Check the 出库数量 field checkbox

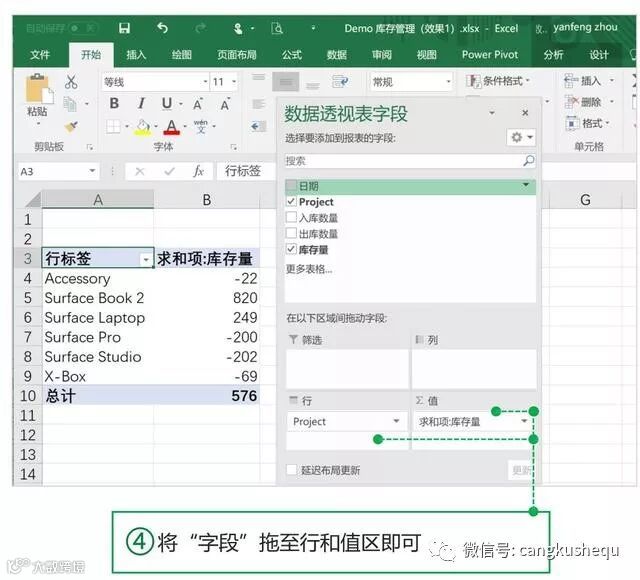coord(291,233)
